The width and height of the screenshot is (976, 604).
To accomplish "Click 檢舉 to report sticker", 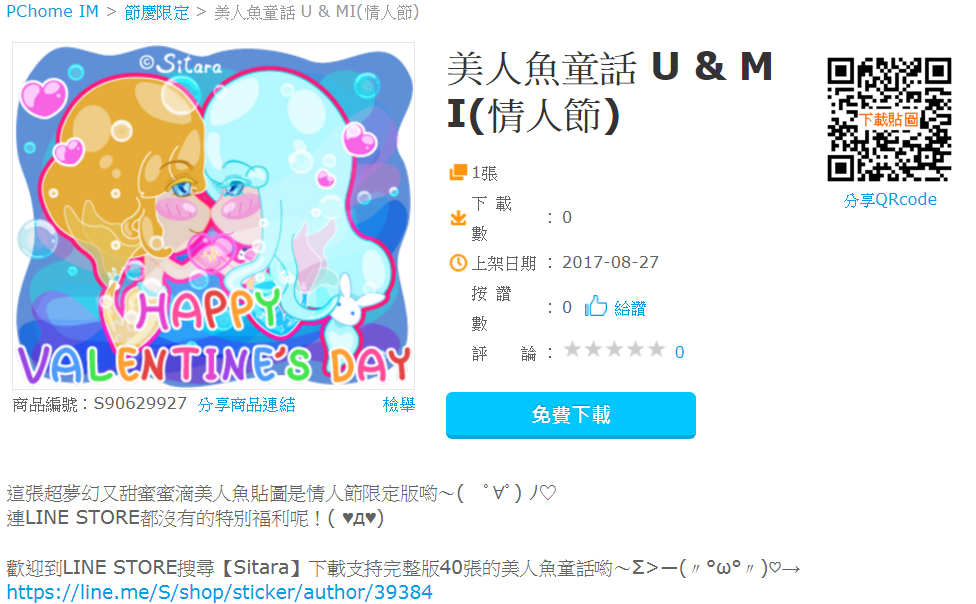I will tap(399, 405).
